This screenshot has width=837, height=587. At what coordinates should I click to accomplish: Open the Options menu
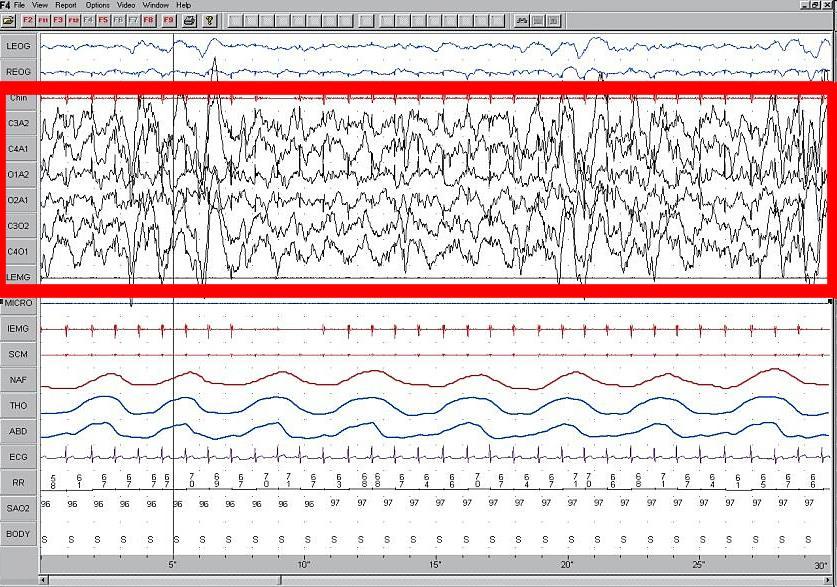click(x=98, y=5)
